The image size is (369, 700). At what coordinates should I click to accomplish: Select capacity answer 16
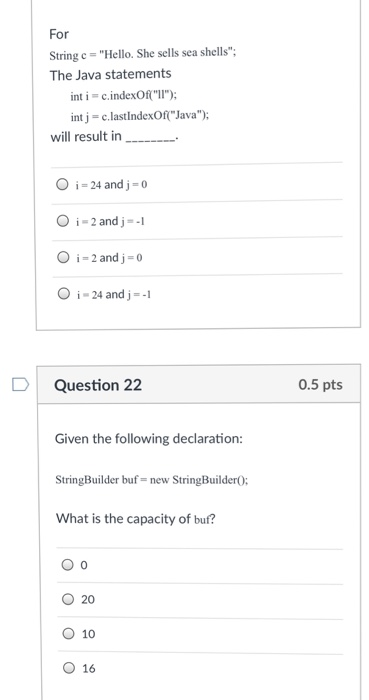pos(69,668)
